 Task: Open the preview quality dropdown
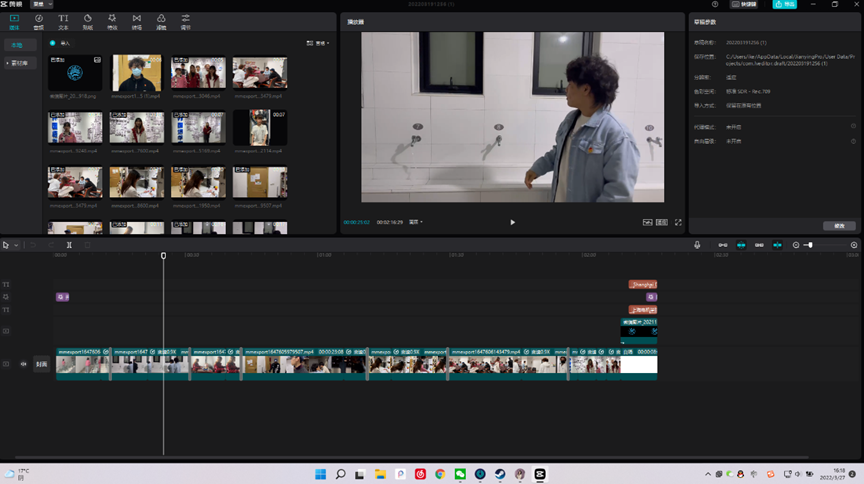pos(415,222)
